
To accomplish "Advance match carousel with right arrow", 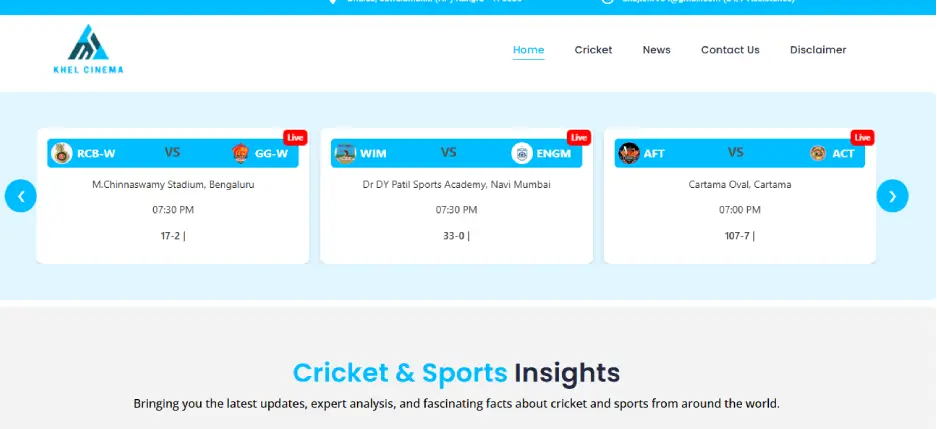I will [x=892, y=196].
